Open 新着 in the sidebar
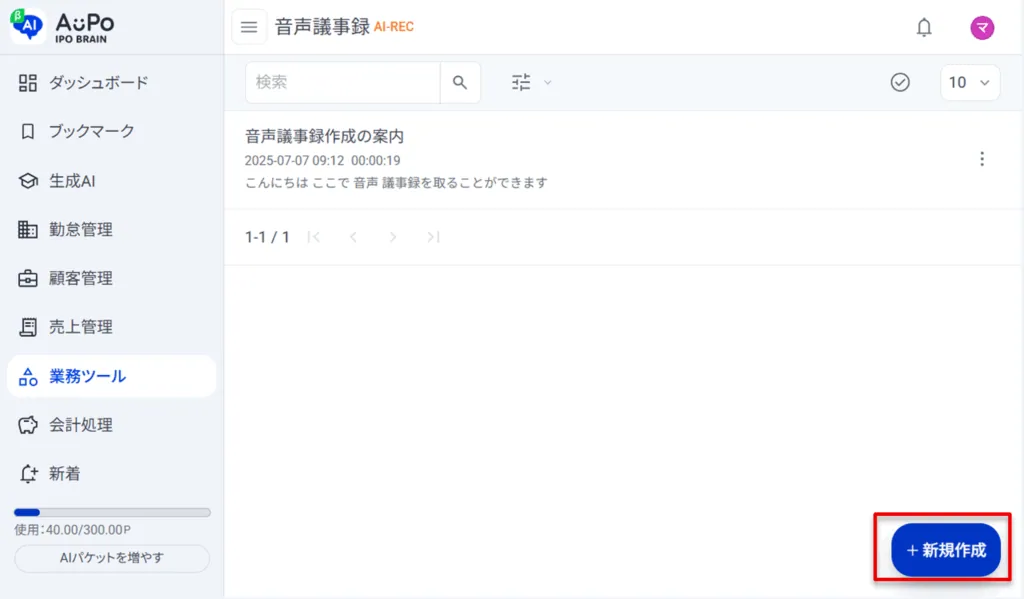The height and width of the screenshot is (599, 1024). [x=111, y=474]
